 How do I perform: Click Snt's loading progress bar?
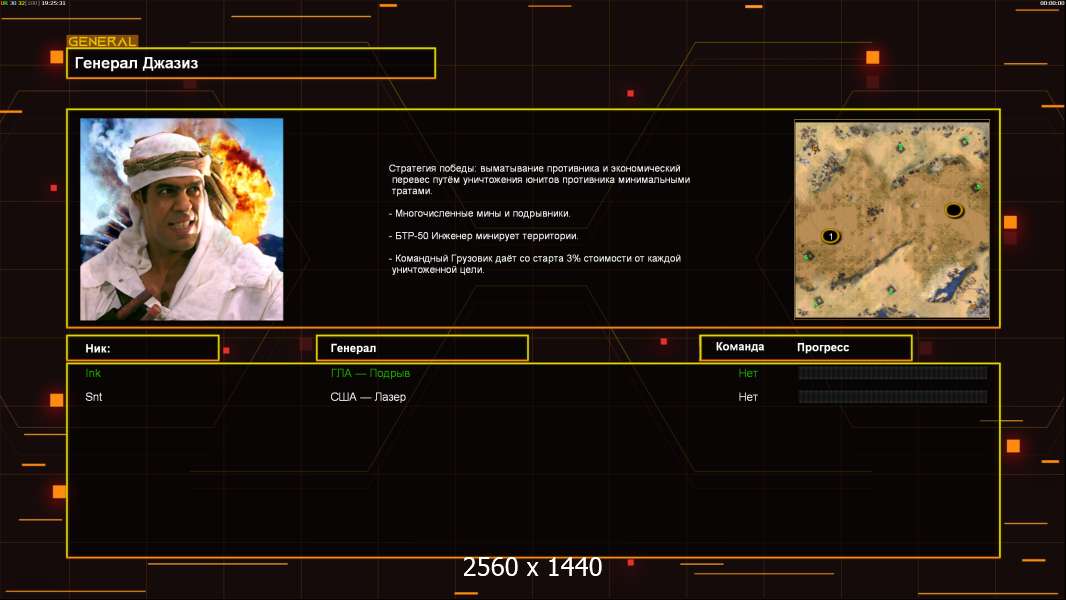coord(892,397)
